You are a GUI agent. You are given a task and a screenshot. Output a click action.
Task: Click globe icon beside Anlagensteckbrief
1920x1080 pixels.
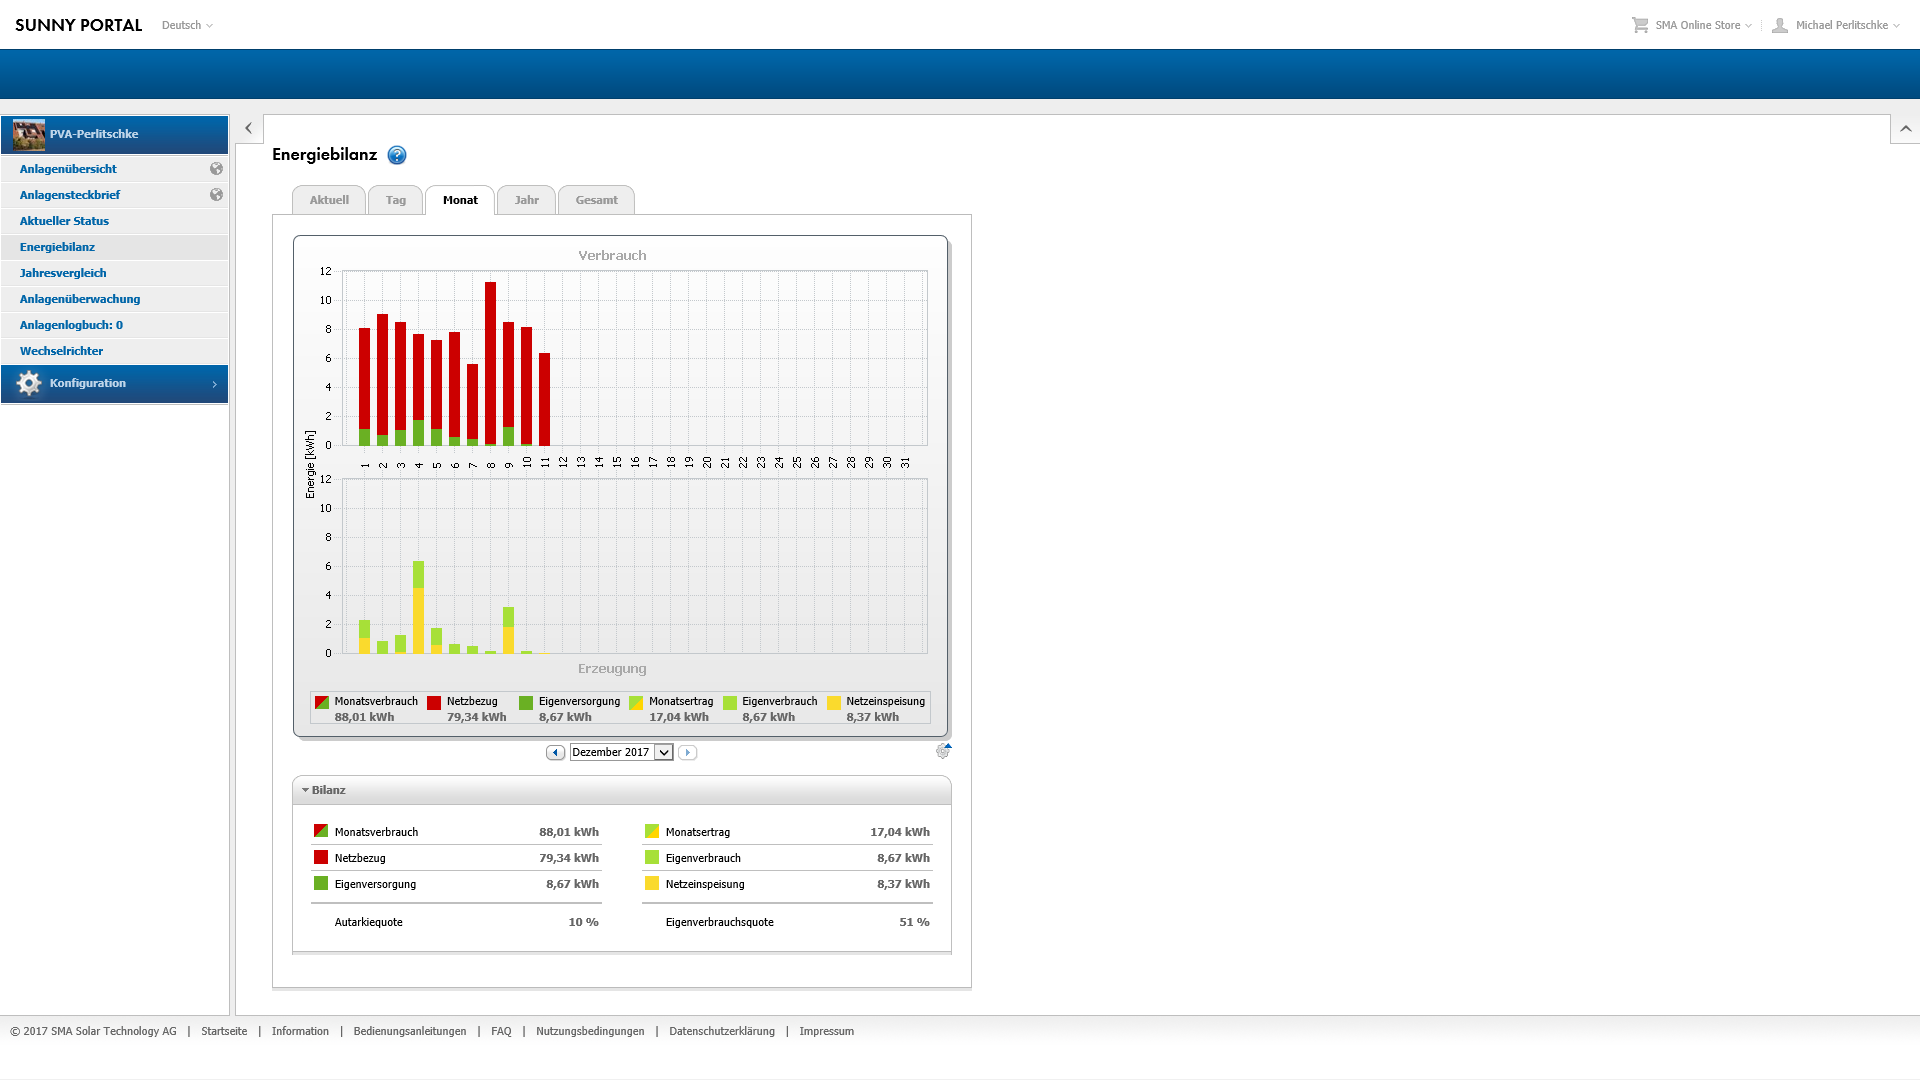(216, 195)
